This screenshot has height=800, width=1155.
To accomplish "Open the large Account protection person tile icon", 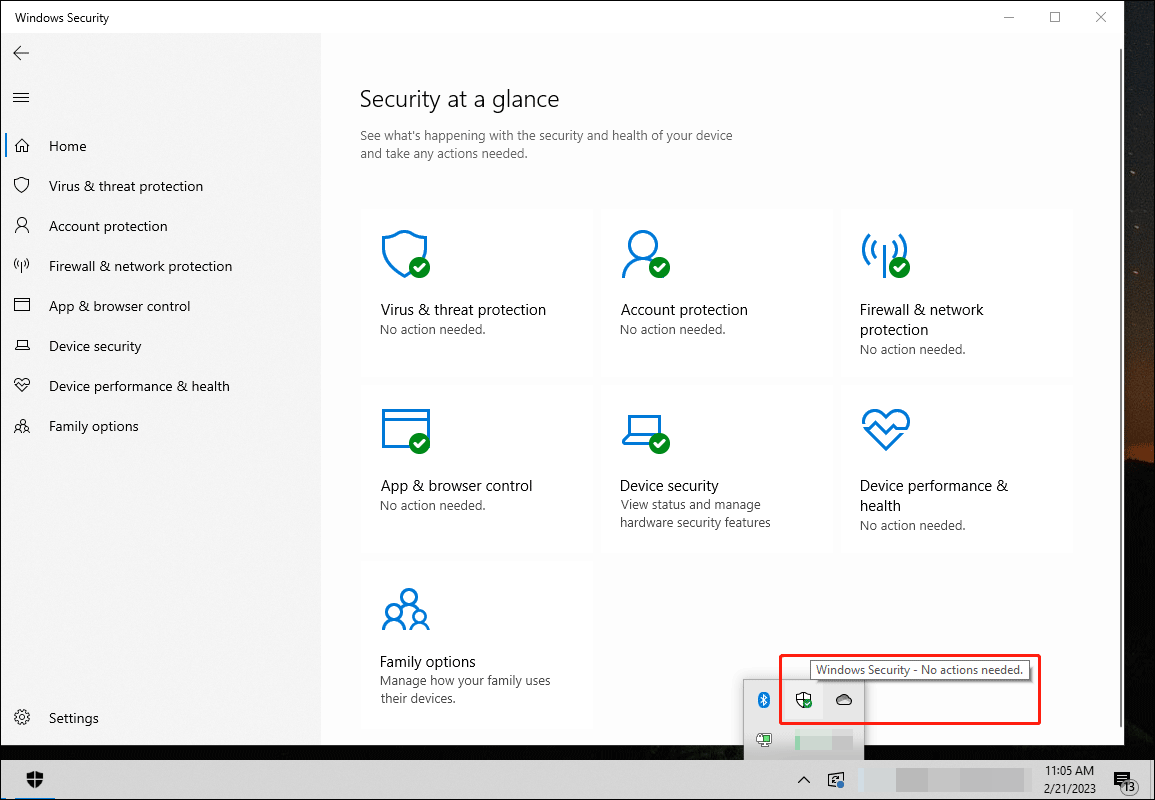I will click(645, 254).
